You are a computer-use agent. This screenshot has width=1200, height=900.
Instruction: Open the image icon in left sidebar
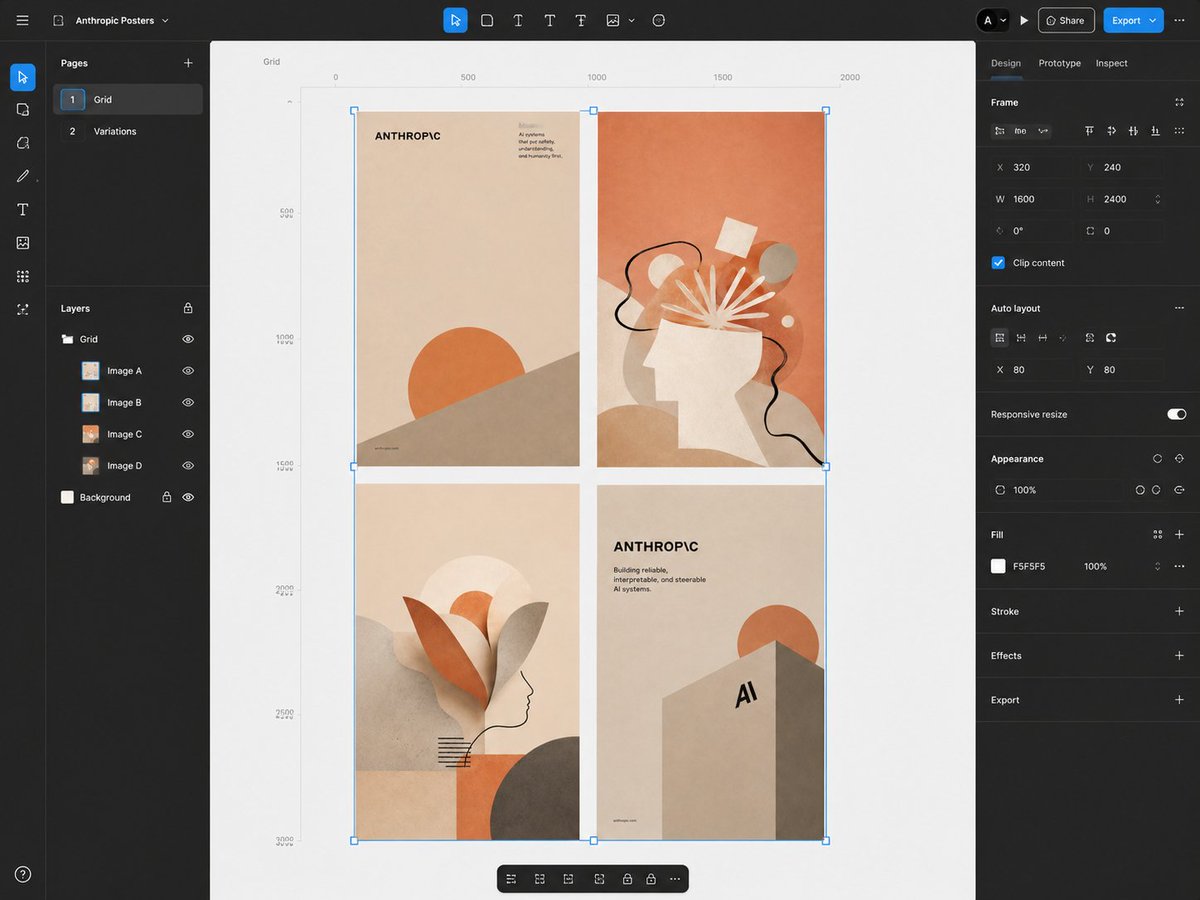tap(23, 243)
